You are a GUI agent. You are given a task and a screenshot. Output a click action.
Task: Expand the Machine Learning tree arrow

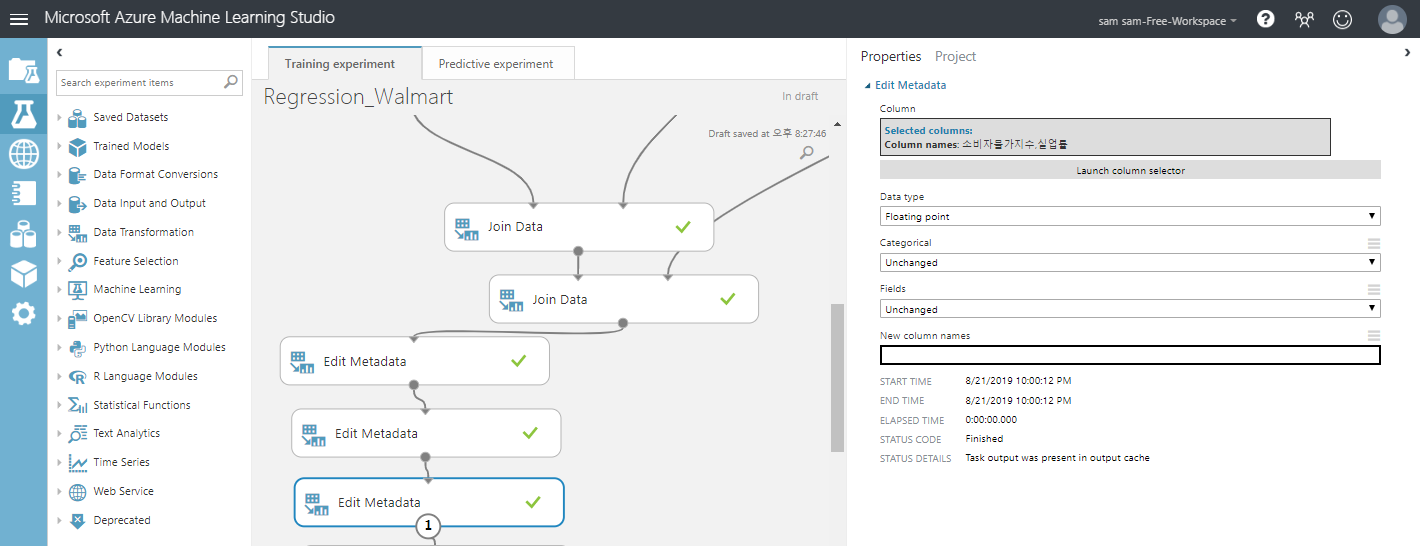(59, 290)
